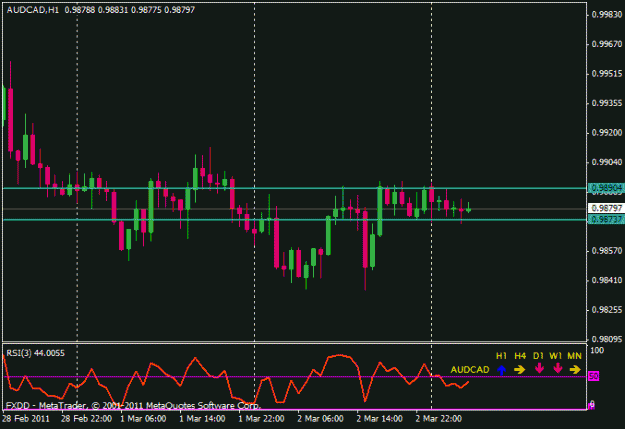The width and height of the screenshot is (625, 429).
Task: Click the 0.98737 lower level price tag
Action: (606, 220)
